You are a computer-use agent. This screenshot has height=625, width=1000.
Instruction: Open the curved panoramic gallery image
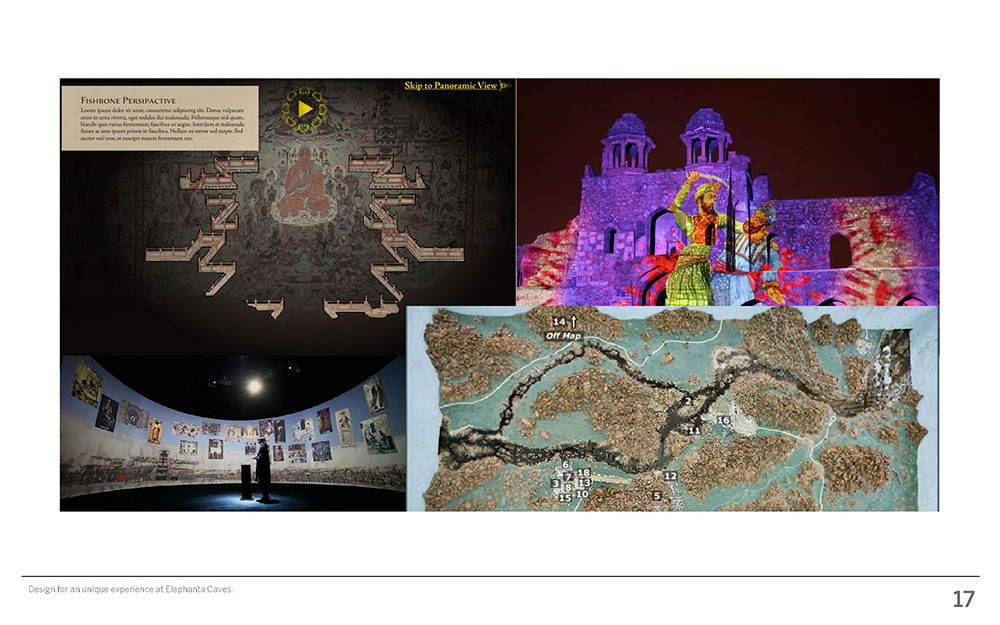point(233,433)
